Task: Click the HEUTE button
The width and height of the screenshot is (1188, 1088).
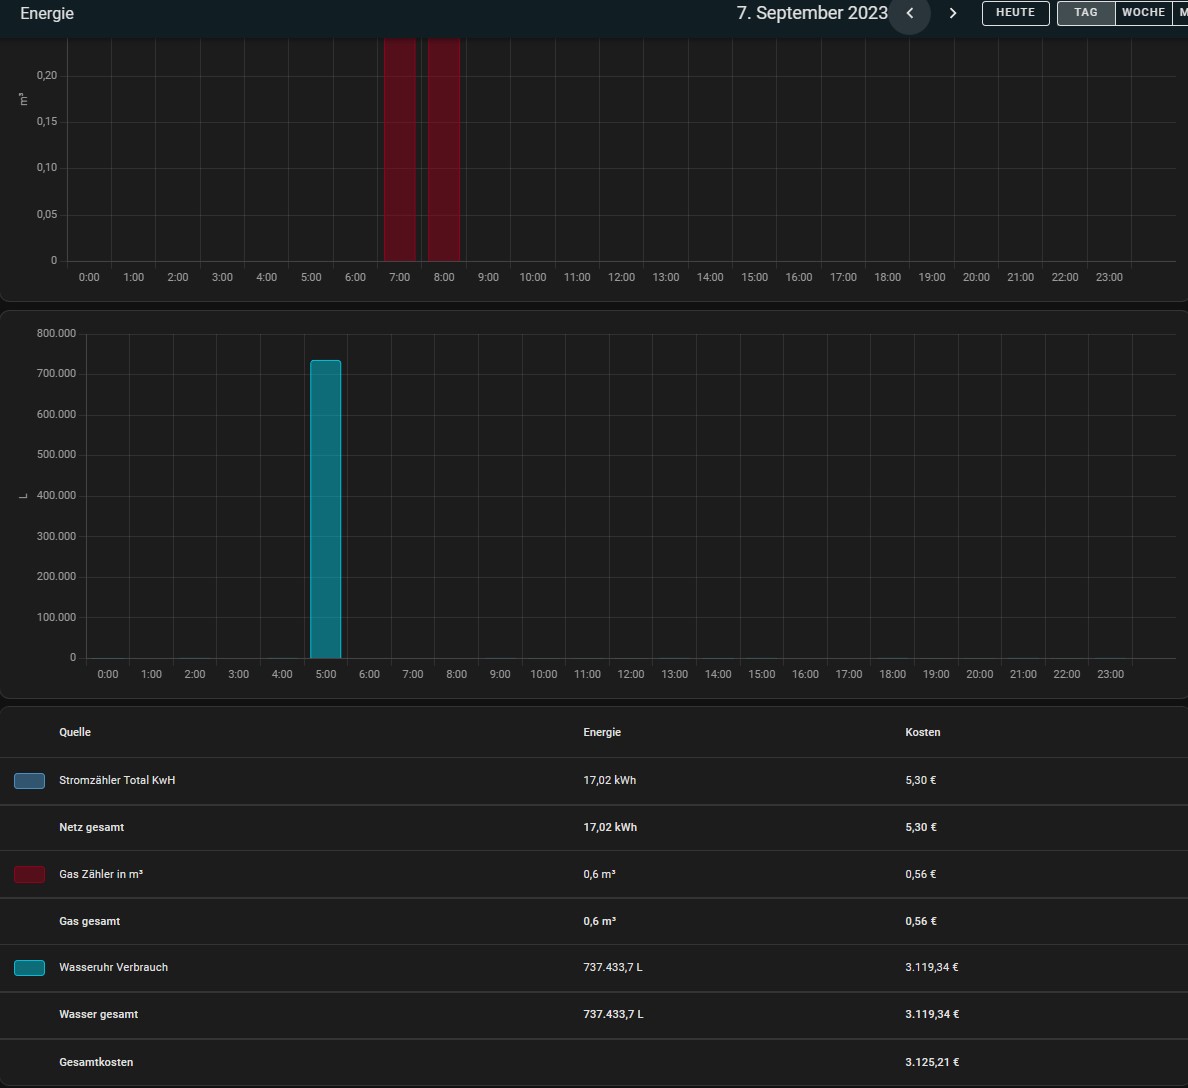Action: [1015, 13]
